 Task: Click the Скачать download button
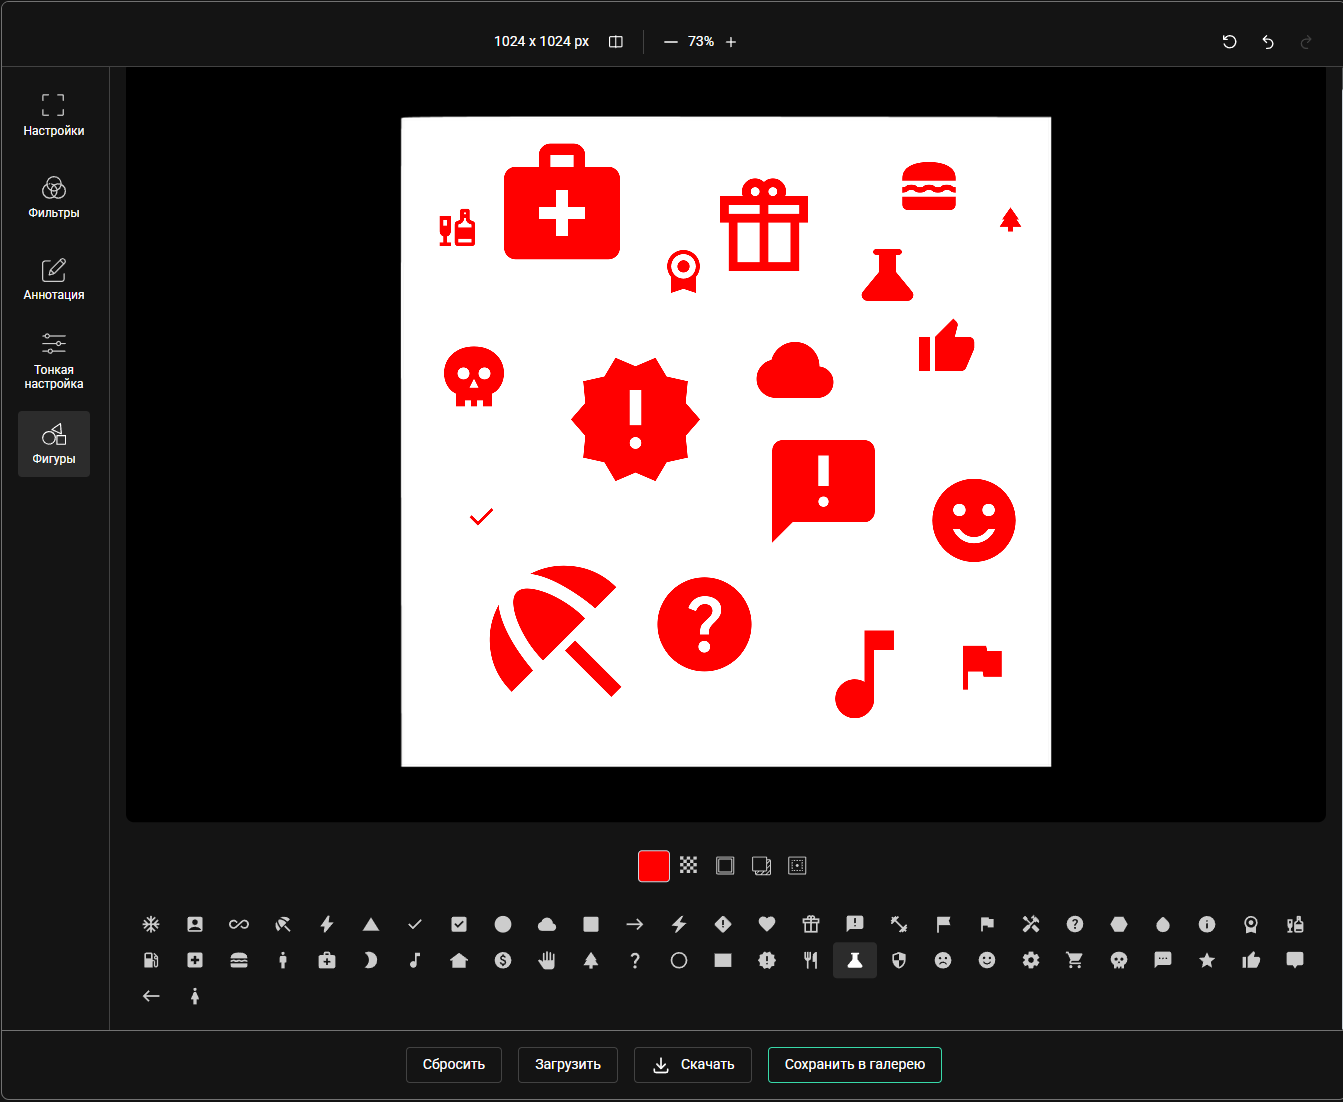pos(693,1065)
